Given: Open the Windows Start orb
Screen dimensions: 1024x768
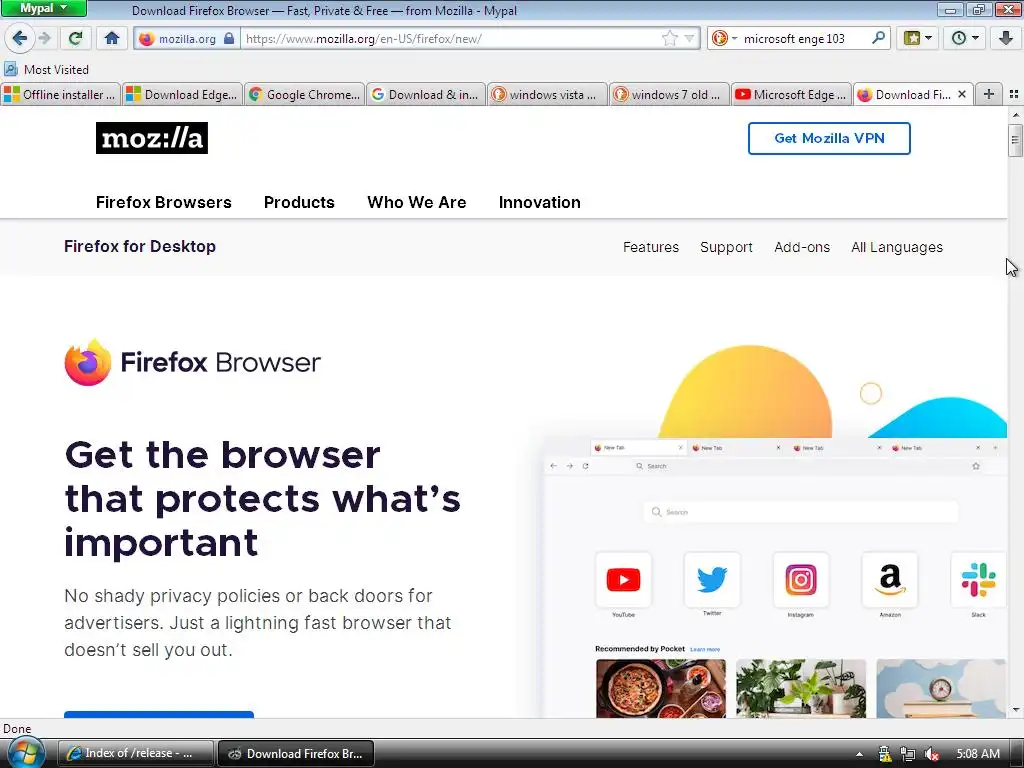Looking at the screenshot, I should [x=24, y=752].
